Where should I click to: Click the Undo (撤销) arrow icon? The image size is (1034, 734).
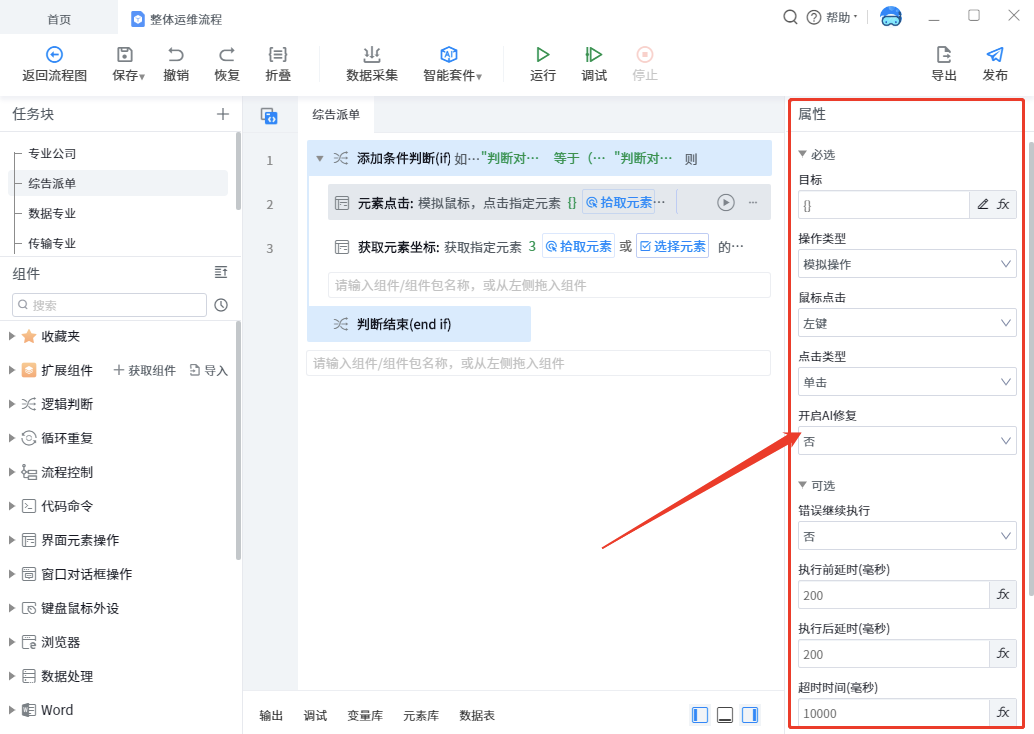176,55
